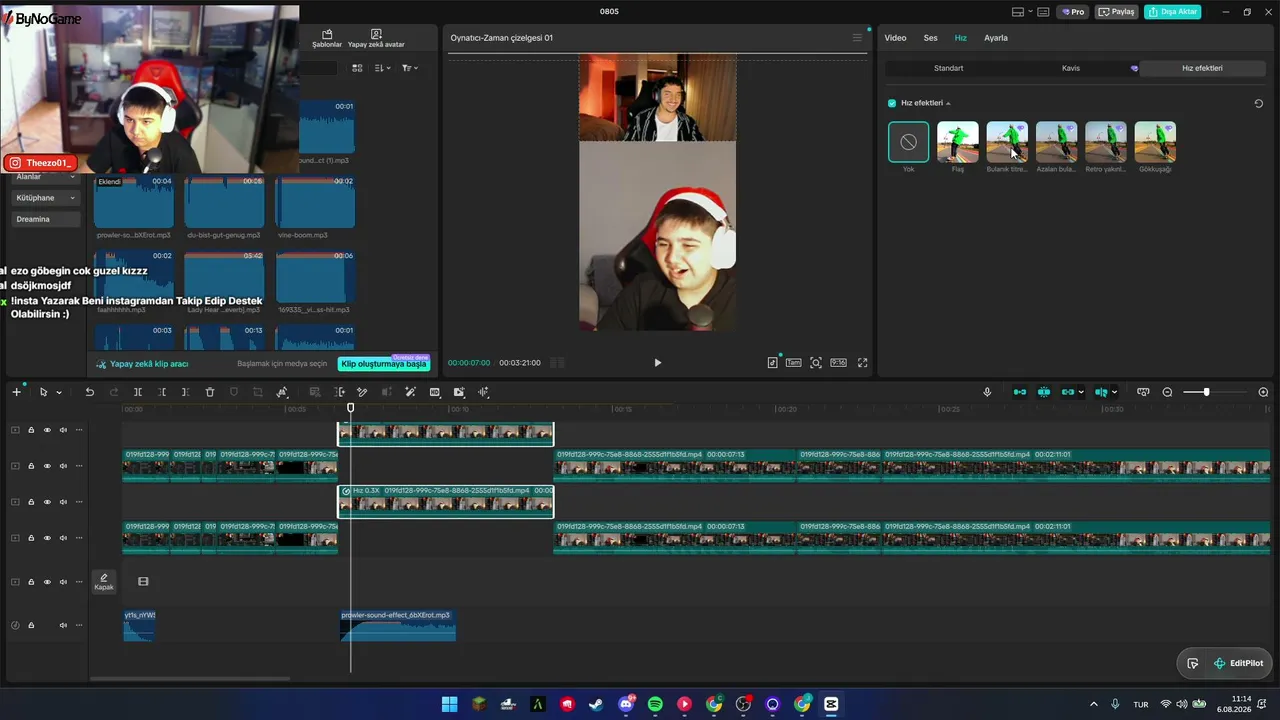Viewport: 1280px width, 720px height.
Task: Switch to the Video tab
Action: (895, 38)
